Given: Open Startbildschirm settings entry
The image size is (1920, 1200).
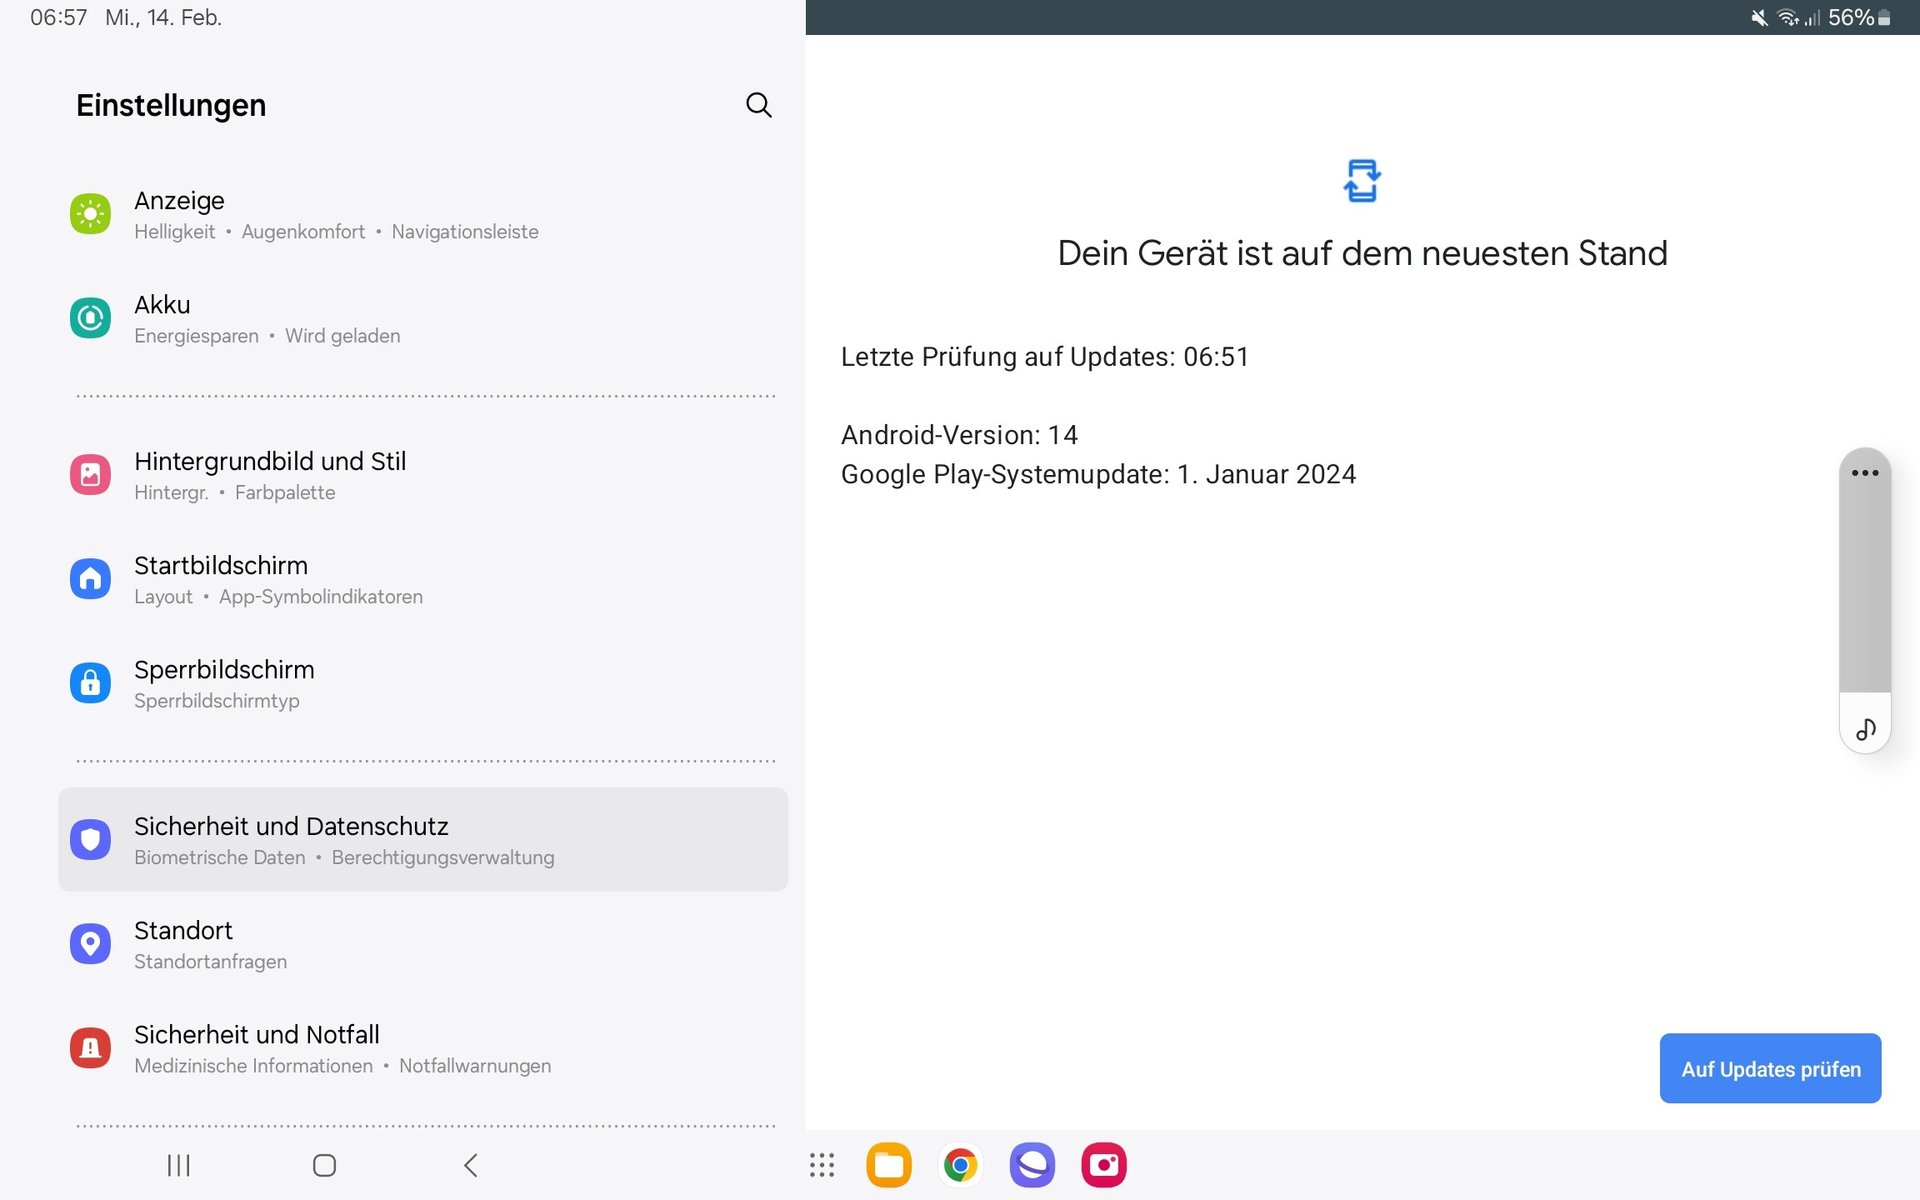Looking at the screenshot, I should [278, 579].
